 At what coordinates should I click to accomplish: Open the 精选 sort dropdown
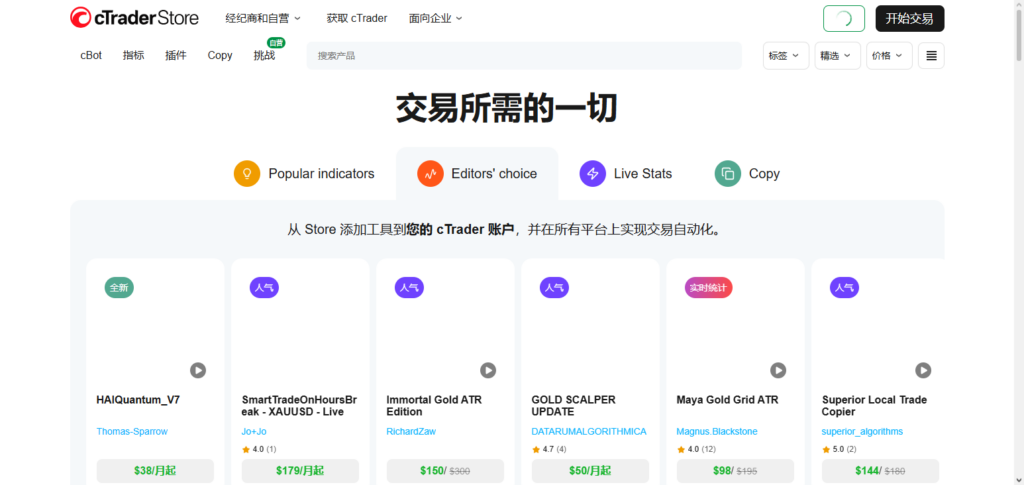tap(837, 55)
